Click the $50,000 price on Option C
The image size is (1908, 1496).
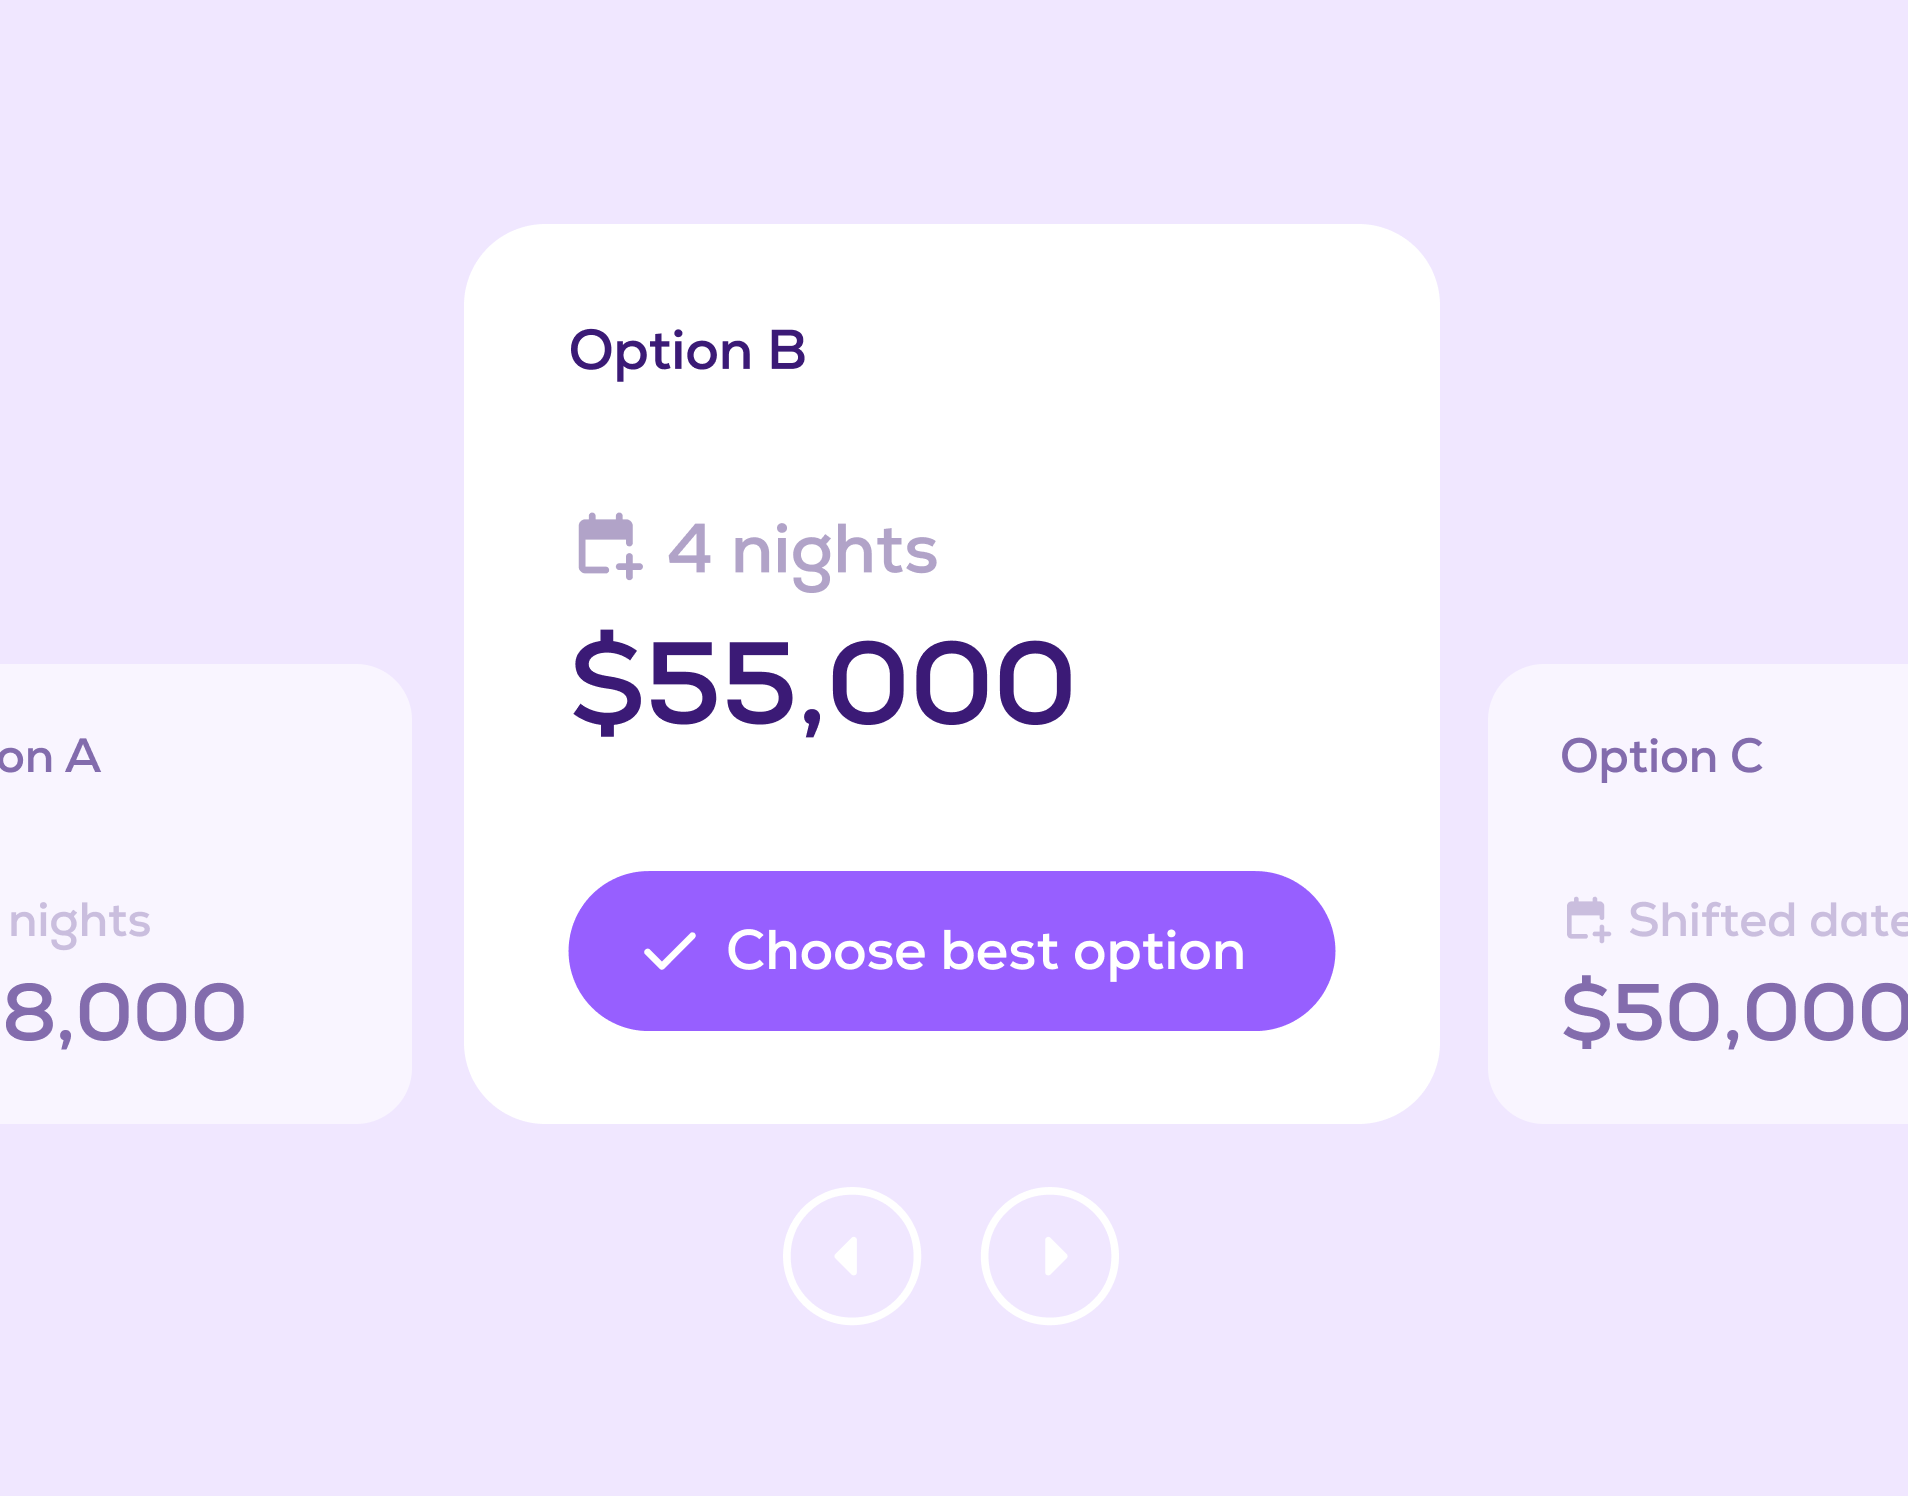pyautogui.click(x=1735, y=1012)
